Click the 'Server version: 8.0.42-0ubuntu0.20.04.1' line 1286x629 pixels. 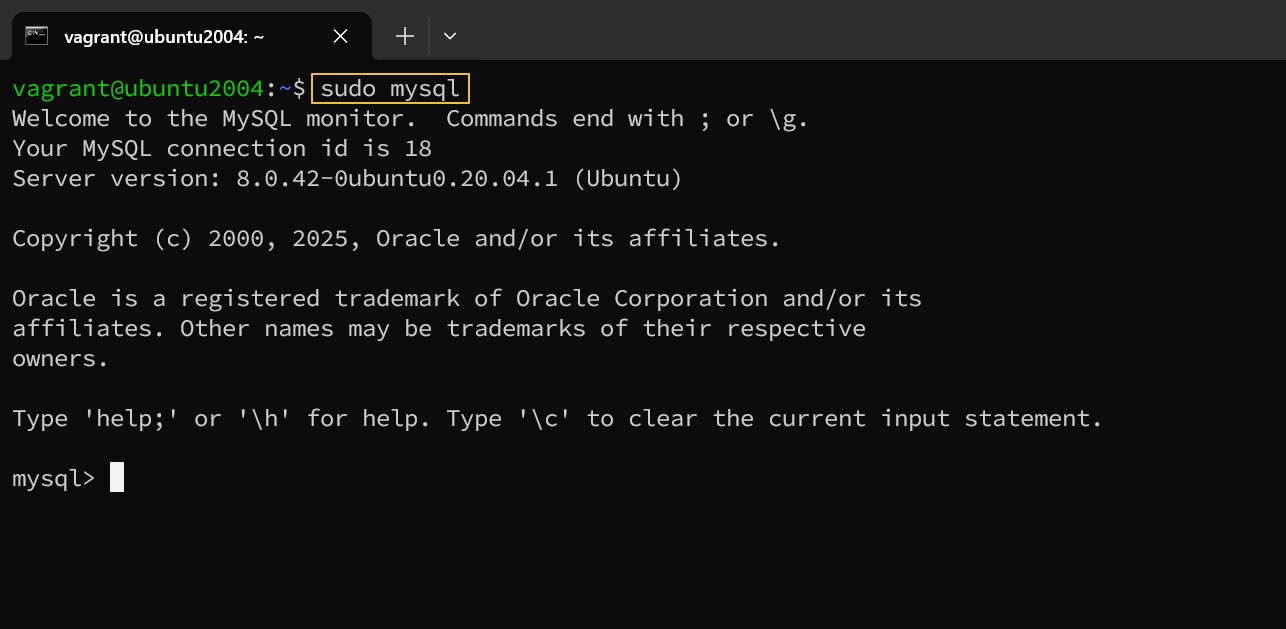[x=347, y=179]
